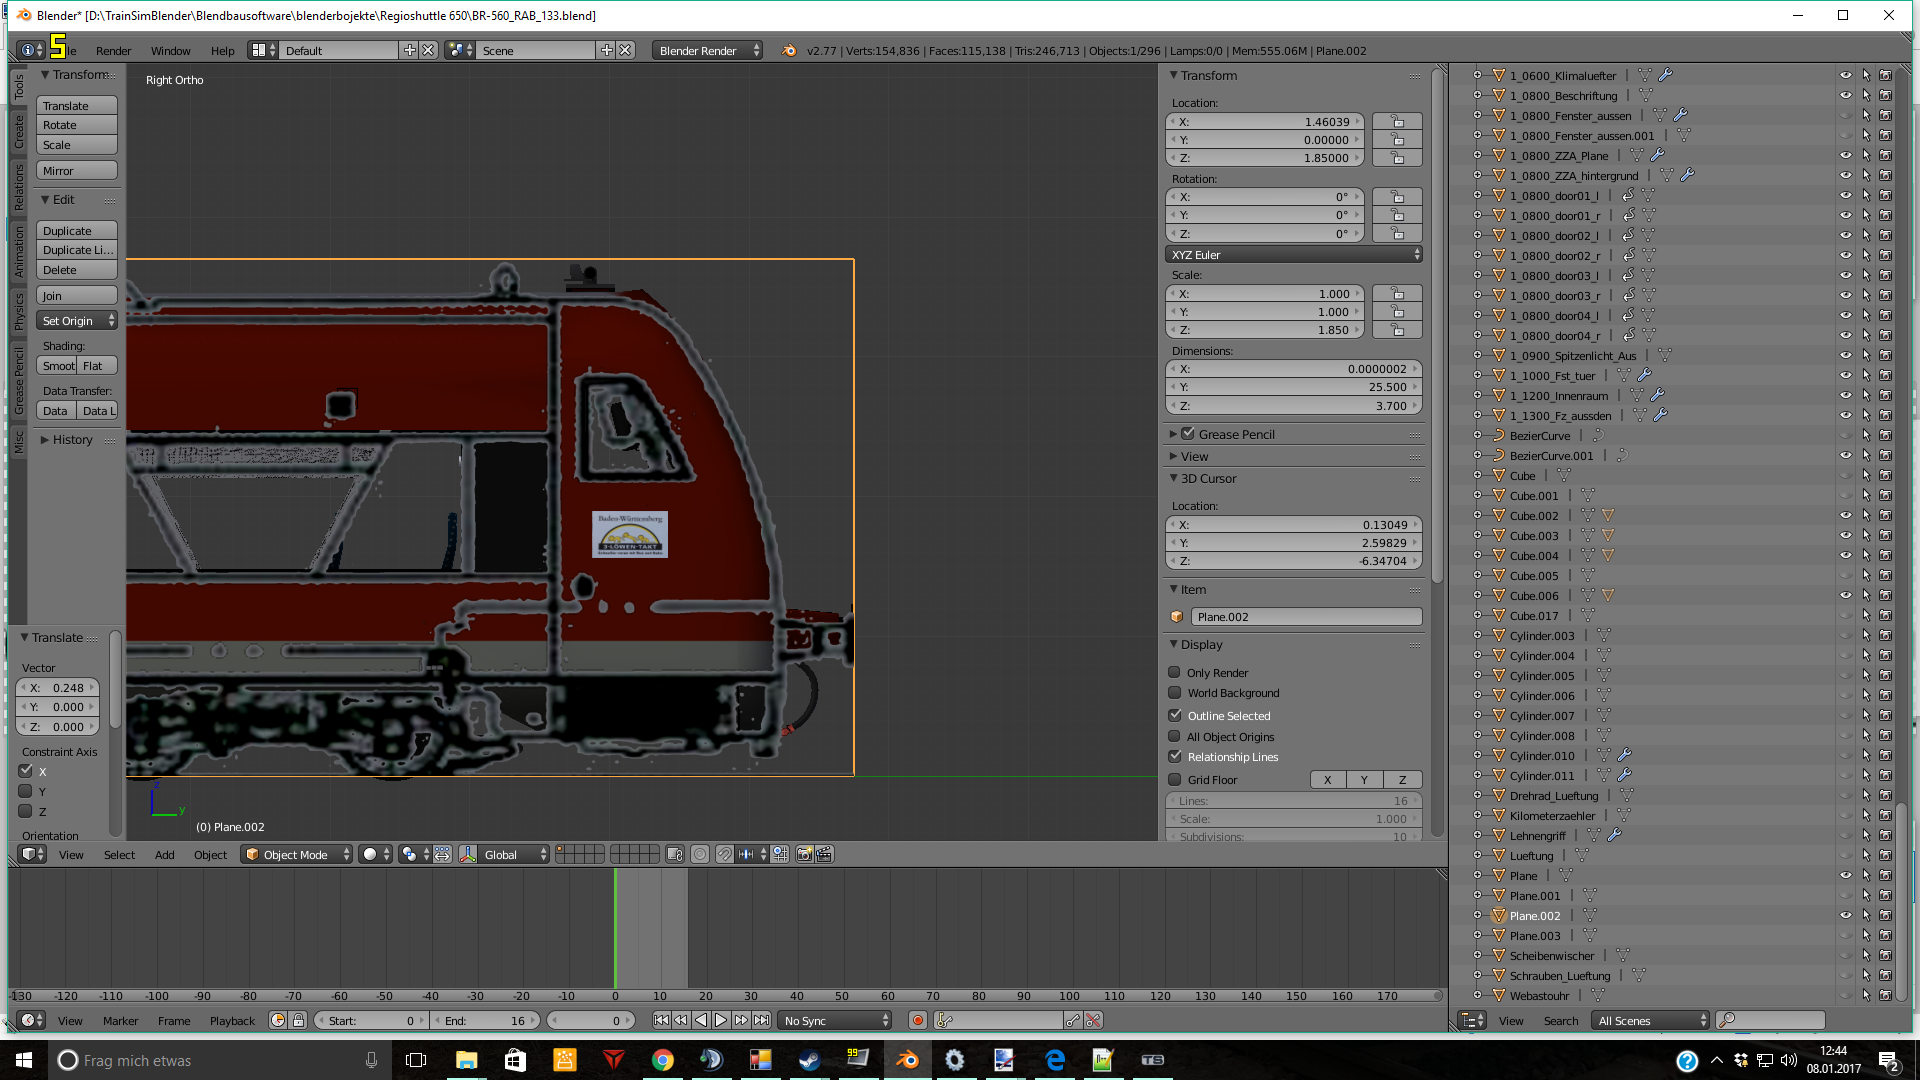Open the viewport shading selector icon
Viewport: 1920px width, 1080px height.
click(x=375, y=854)
